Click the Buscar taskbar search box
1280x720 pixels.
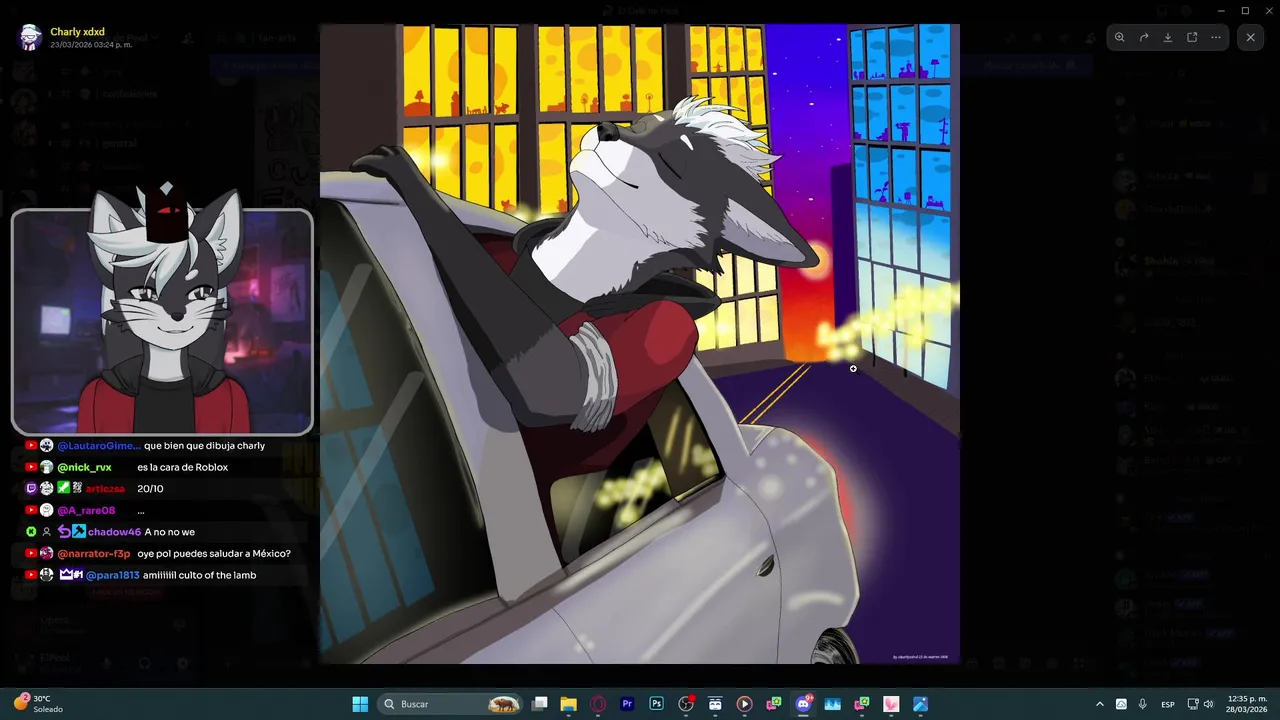(450, 704)
